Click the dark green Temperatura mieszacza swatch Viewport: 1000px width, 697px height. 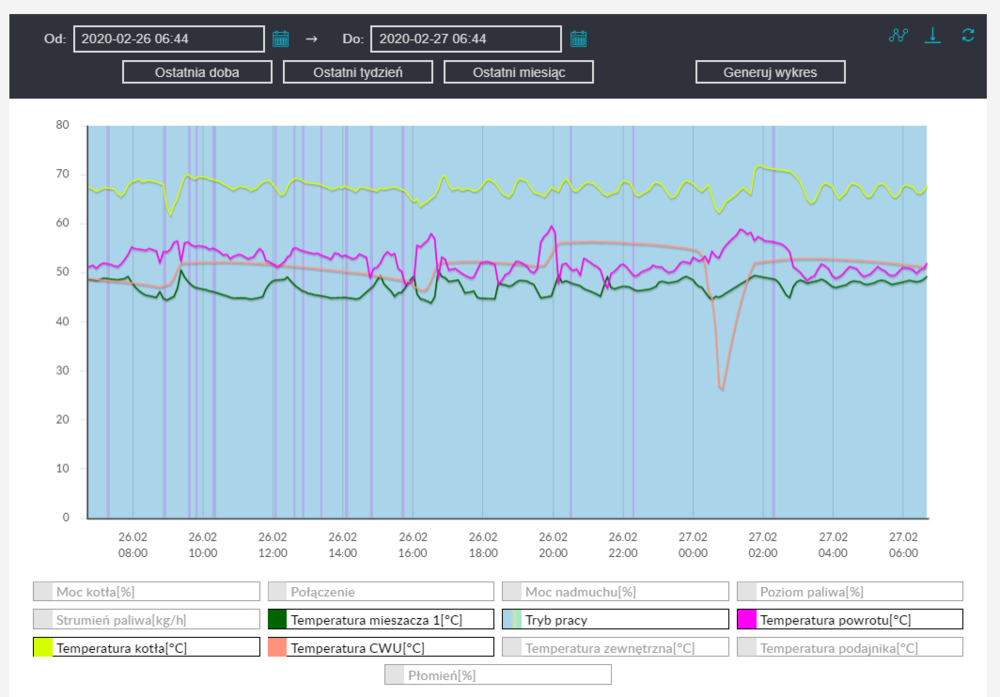[x=277, y=620]
